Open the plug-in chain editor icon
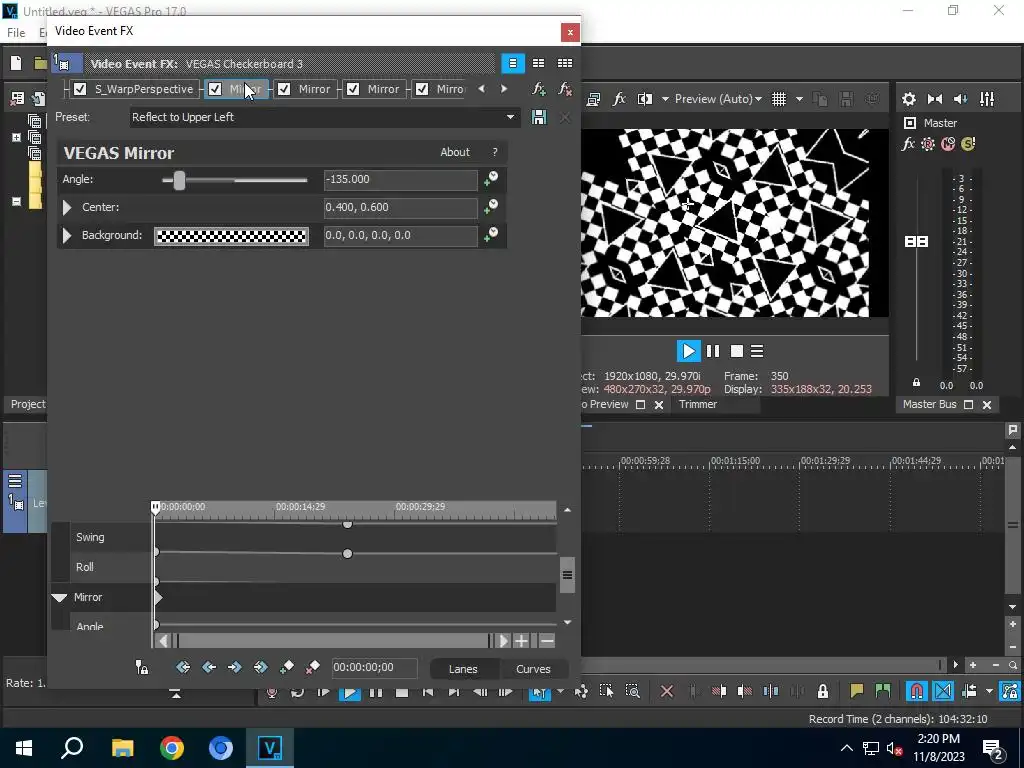The image size is (1024, 768). (x=539, y=89)
